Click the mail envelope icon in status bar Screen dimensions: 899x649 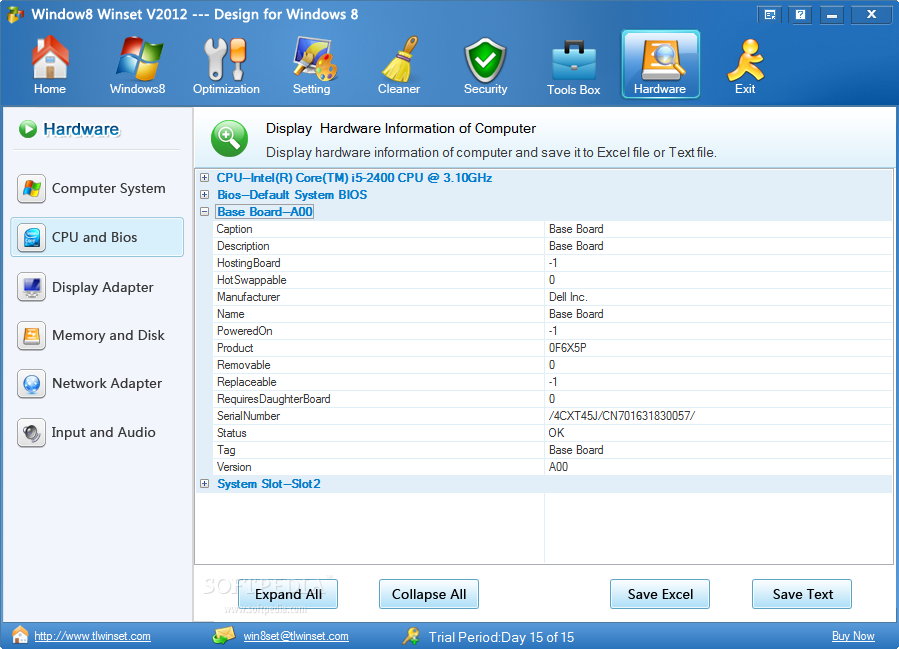coord(223,635)
